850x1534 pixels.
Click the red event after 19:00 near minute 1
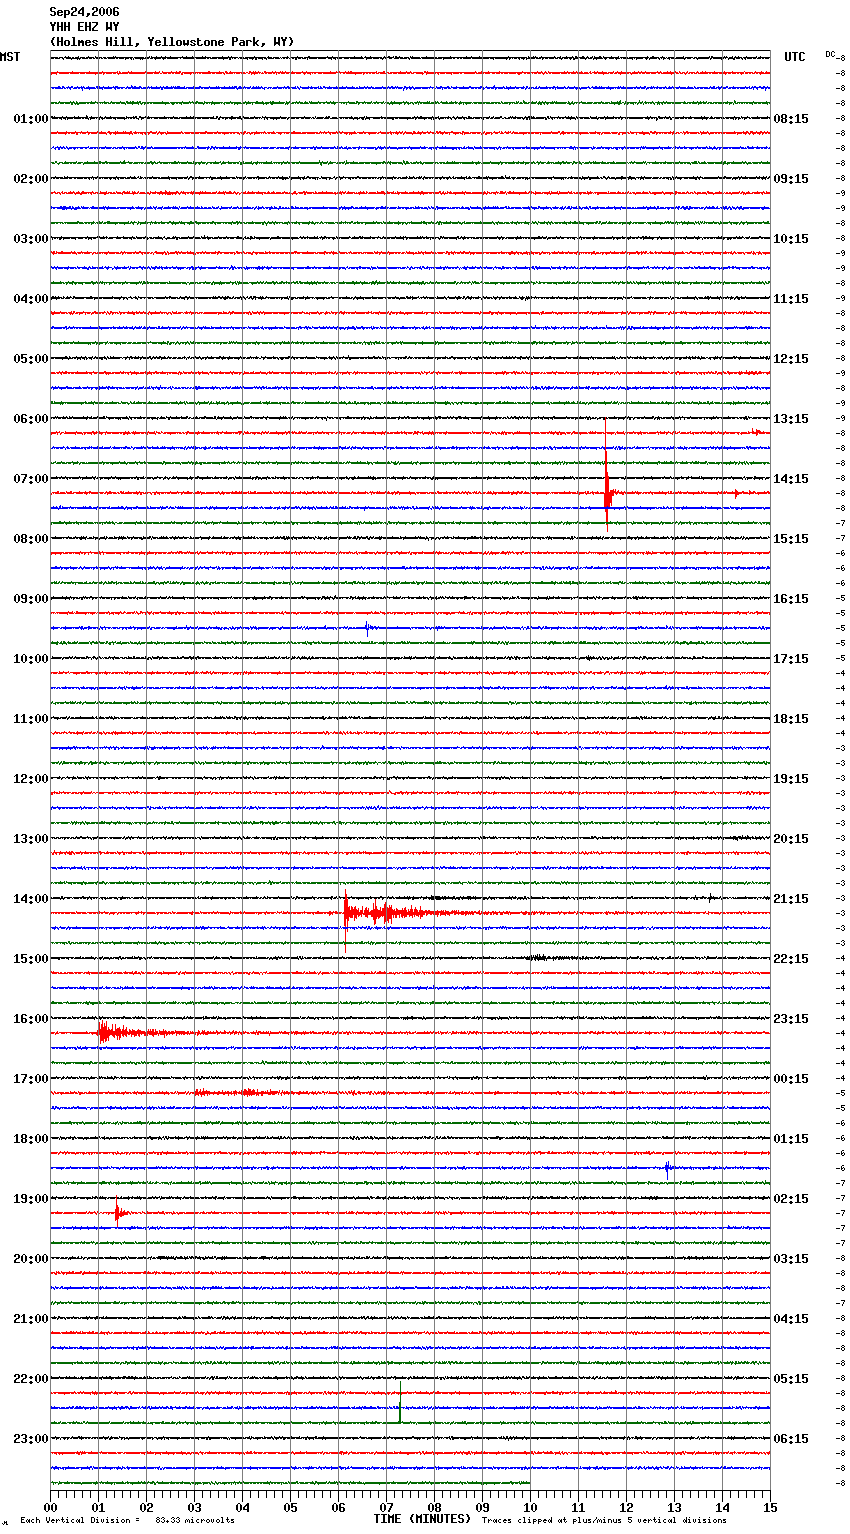[119, 1212]
